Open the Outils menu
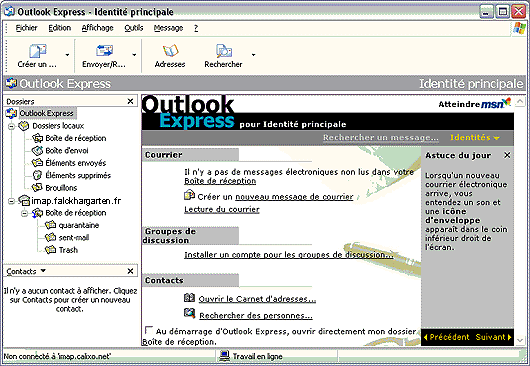The width and height of the screenshot is (530, 366). point(134,28)
